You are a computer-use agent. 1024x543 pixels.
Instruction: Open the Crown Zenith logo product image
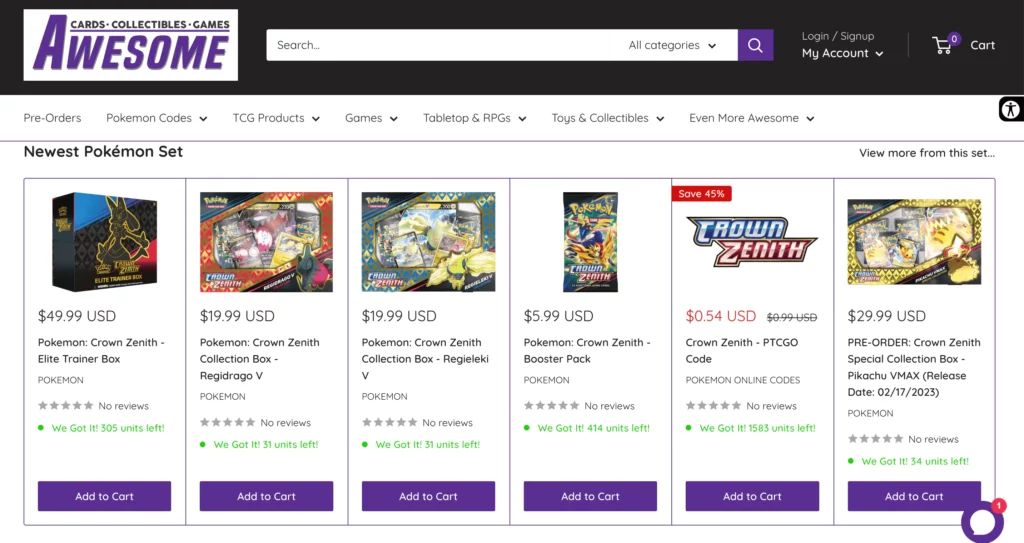pyautogui.click(x=752, y=242)
